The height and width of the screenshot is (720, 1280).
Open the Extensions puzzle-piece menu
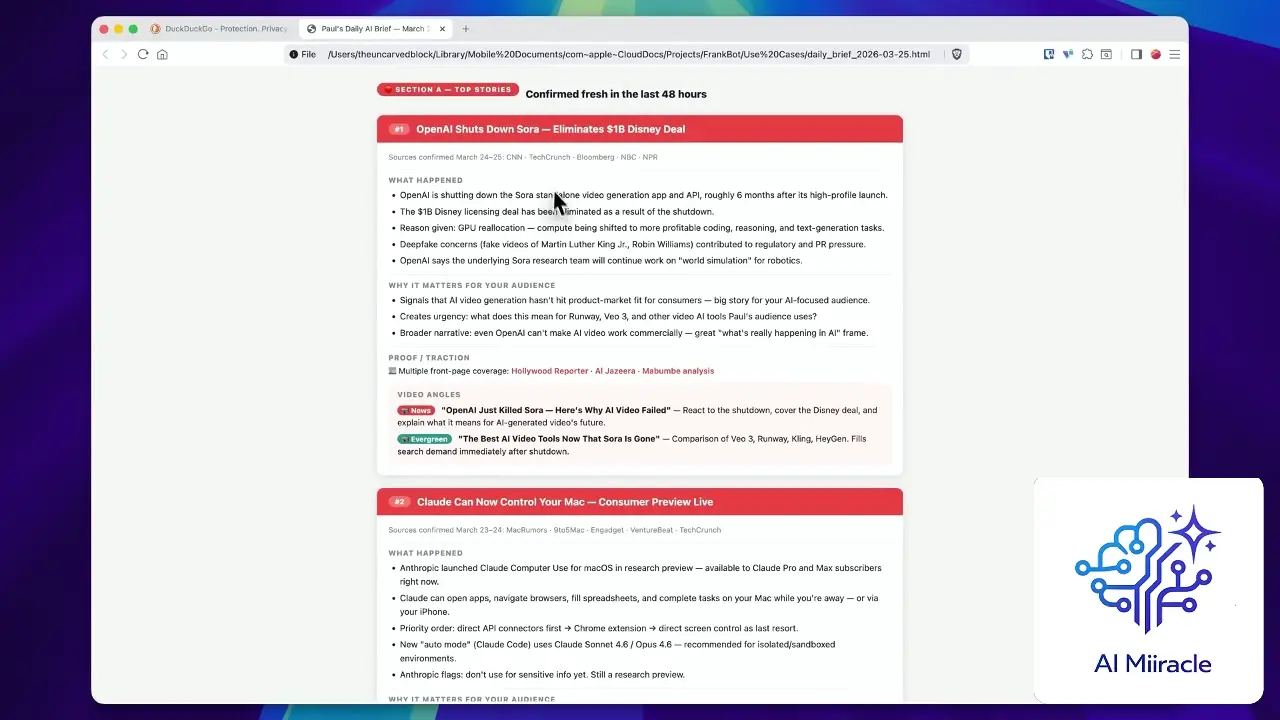point(1087,54)
